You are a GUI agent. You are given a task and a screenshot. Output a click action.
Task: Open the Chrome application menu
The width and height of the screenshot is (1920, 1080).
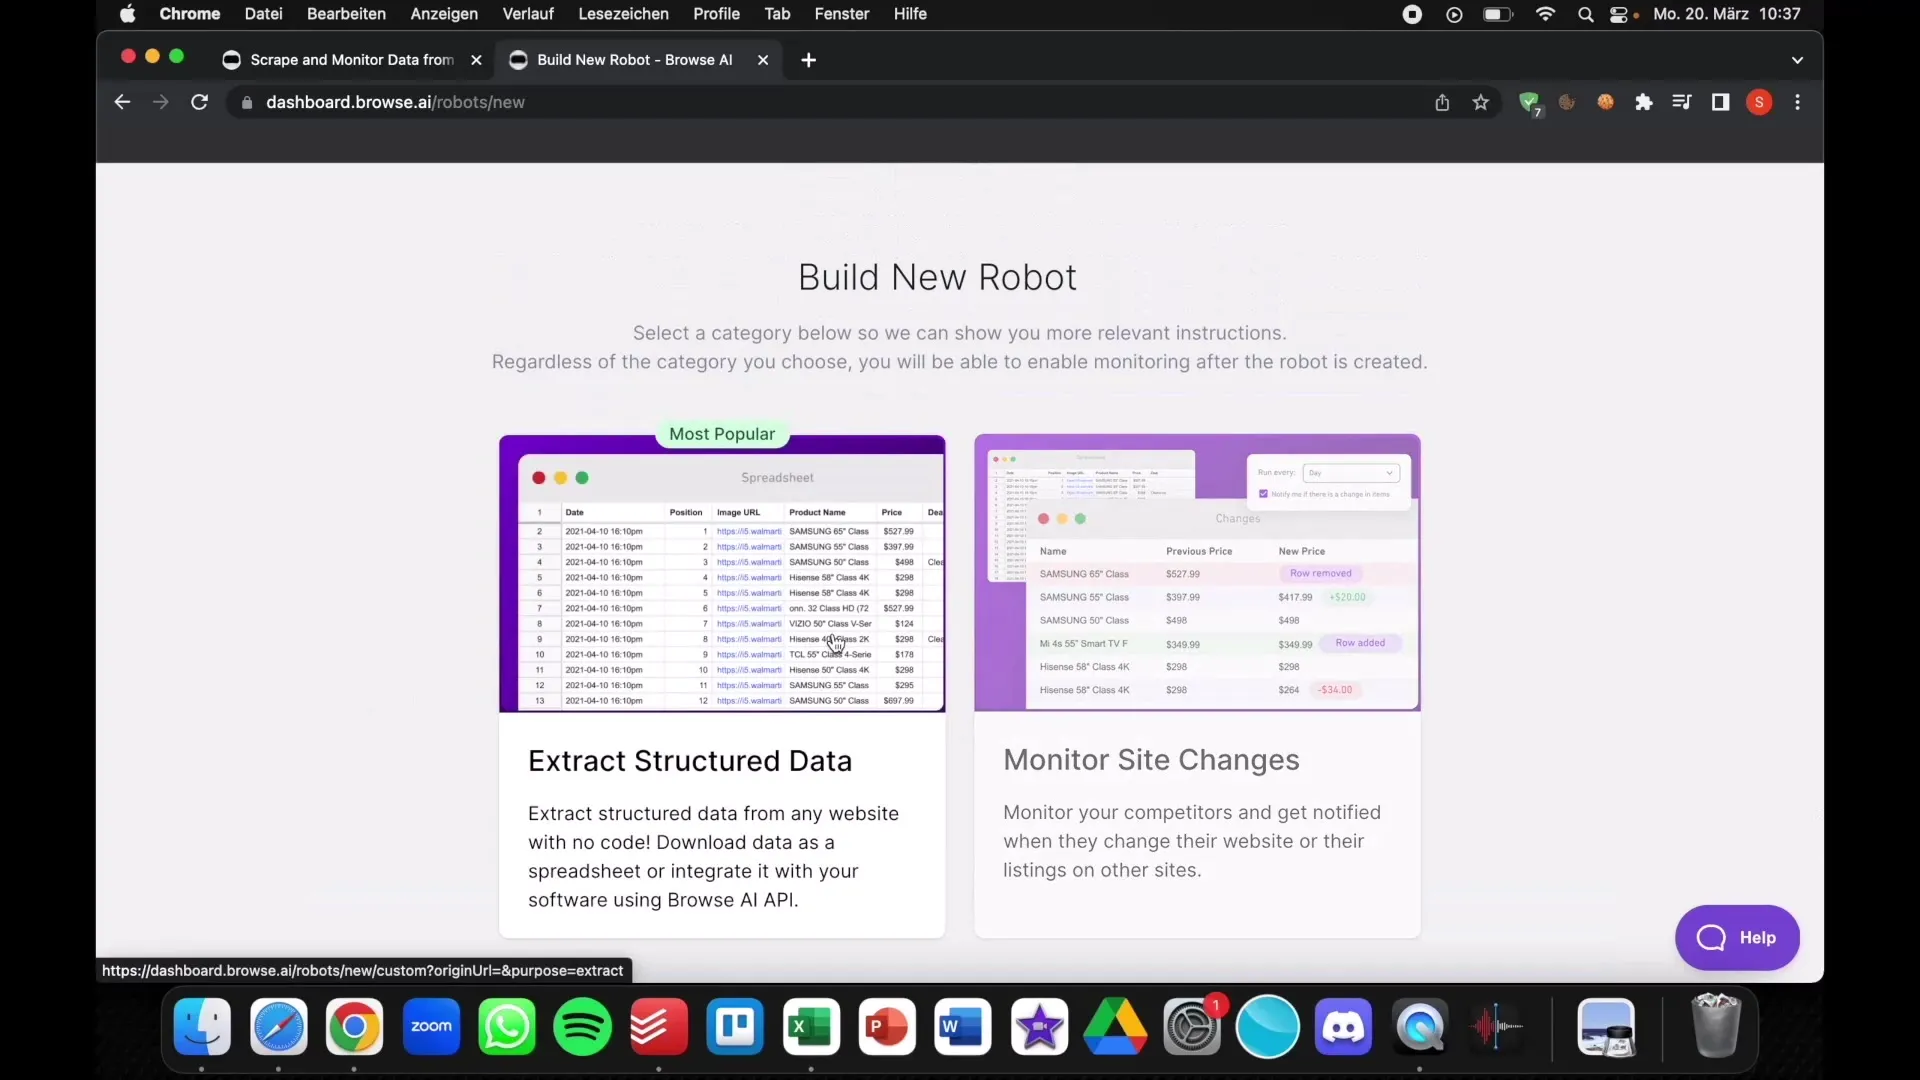tap(189, 14)
